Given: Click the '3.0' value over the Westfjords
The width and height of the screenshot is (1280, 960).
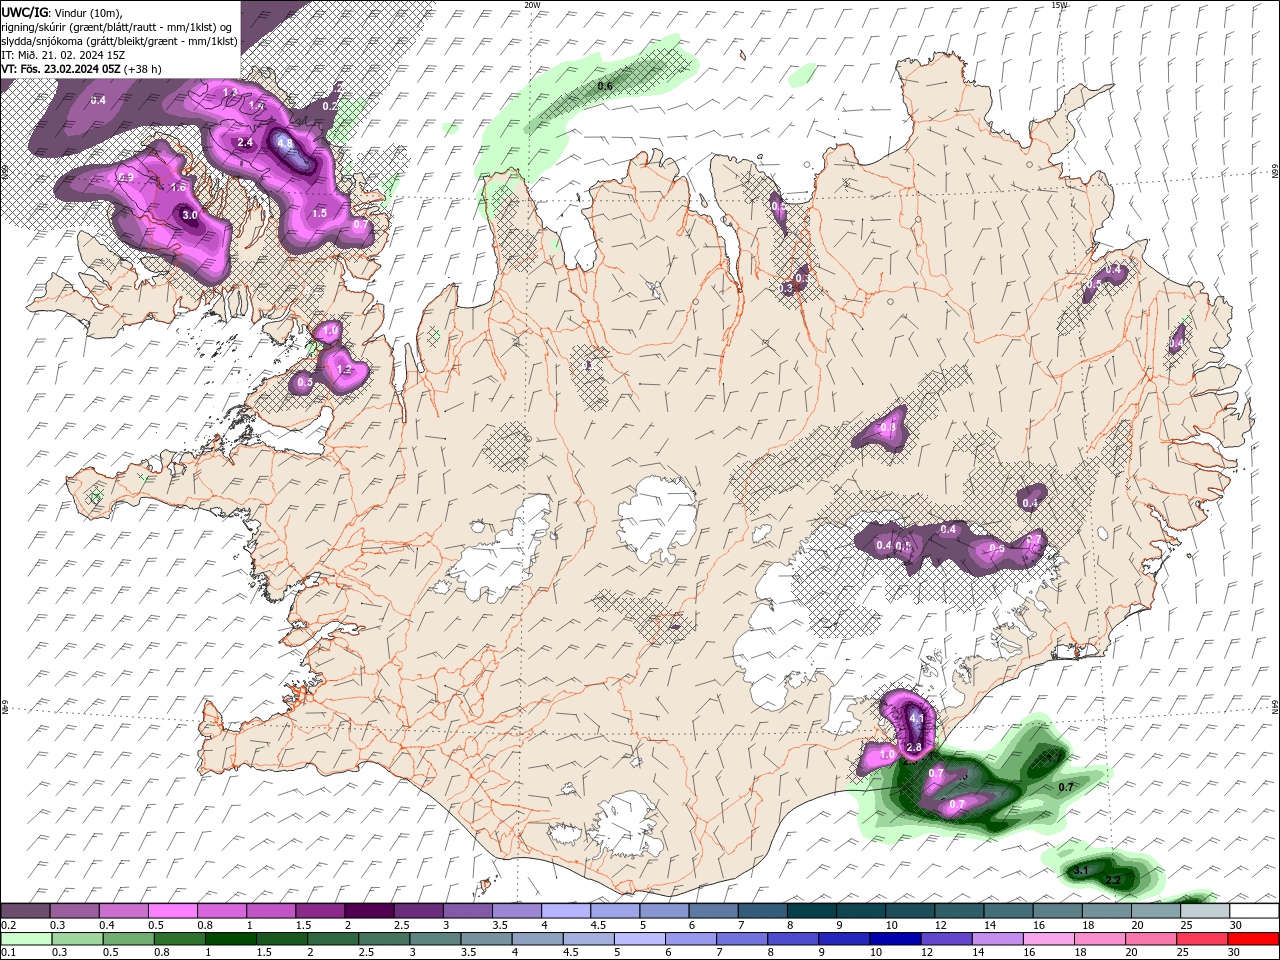Looking at the screenshot, I should (x=189, y=215).
